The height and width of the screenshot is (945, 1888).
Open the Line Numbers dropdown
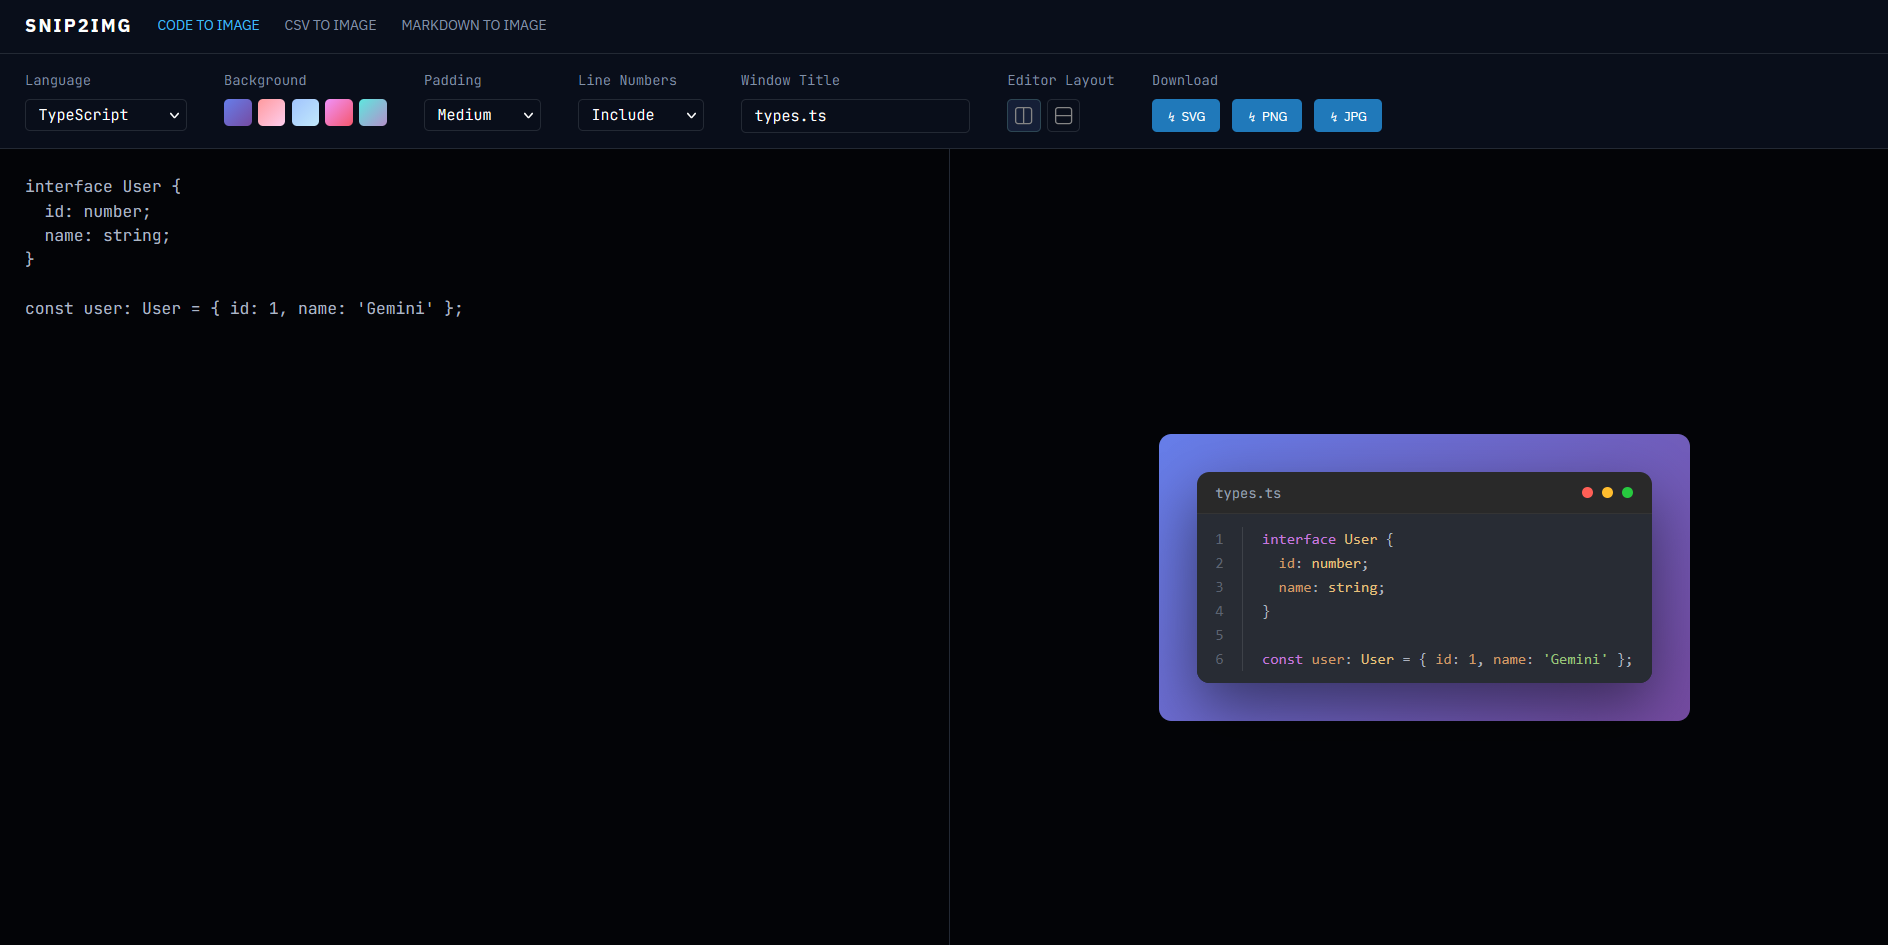coord(640,115)
